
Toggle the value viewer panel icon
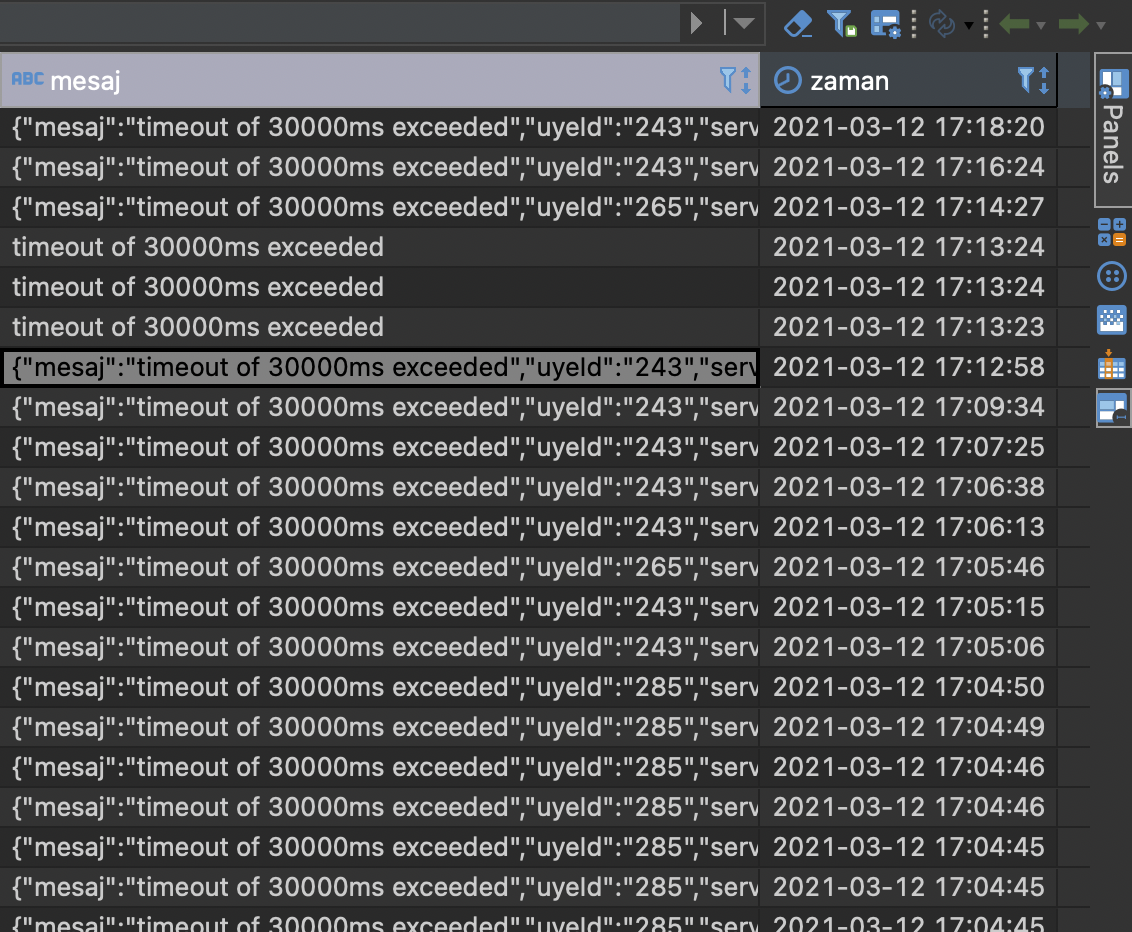click(1113, 408)
